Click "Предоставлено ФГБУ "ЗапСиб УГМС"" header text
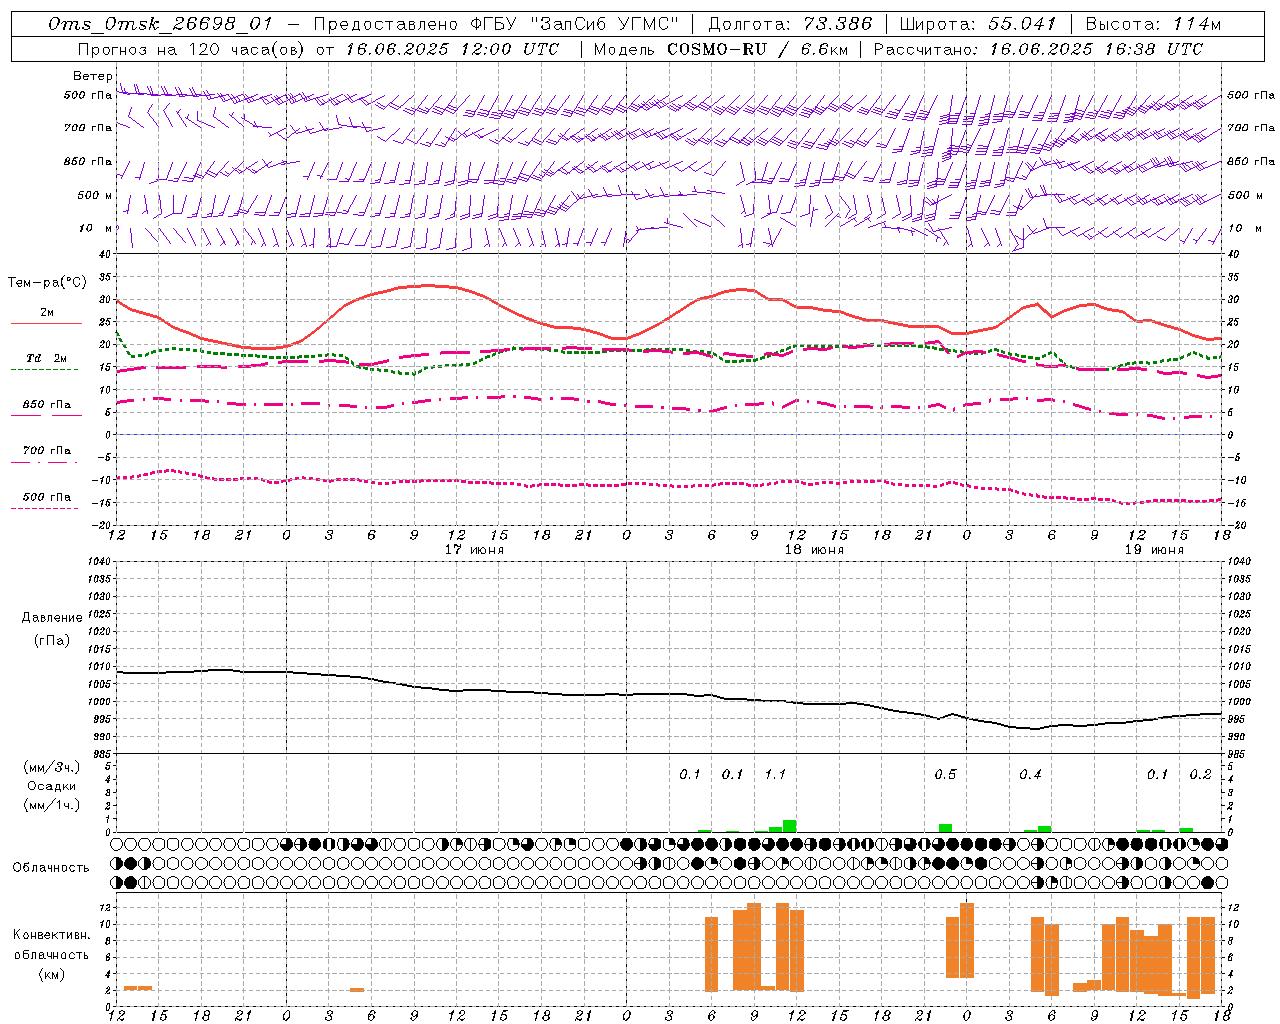This screenshot has width=1280, height=1024. (496, 24)
